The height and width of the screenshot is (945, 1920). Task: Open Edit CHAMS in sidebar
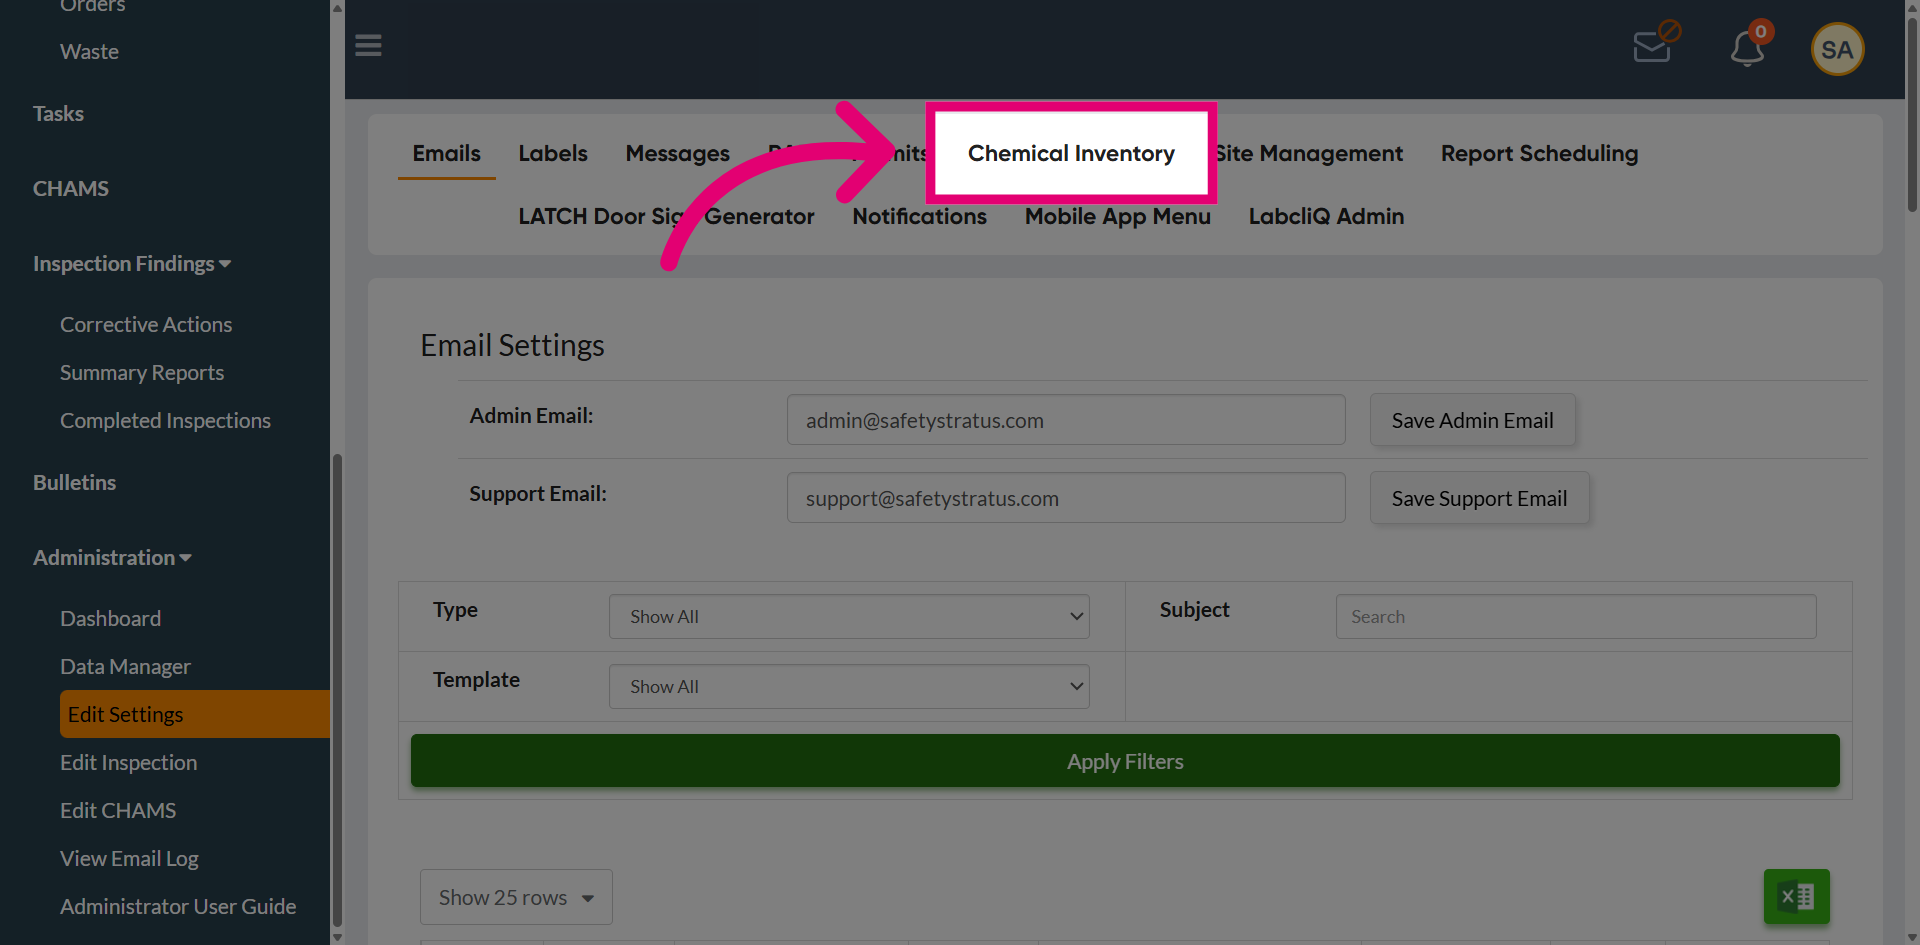tap(118, 811)
